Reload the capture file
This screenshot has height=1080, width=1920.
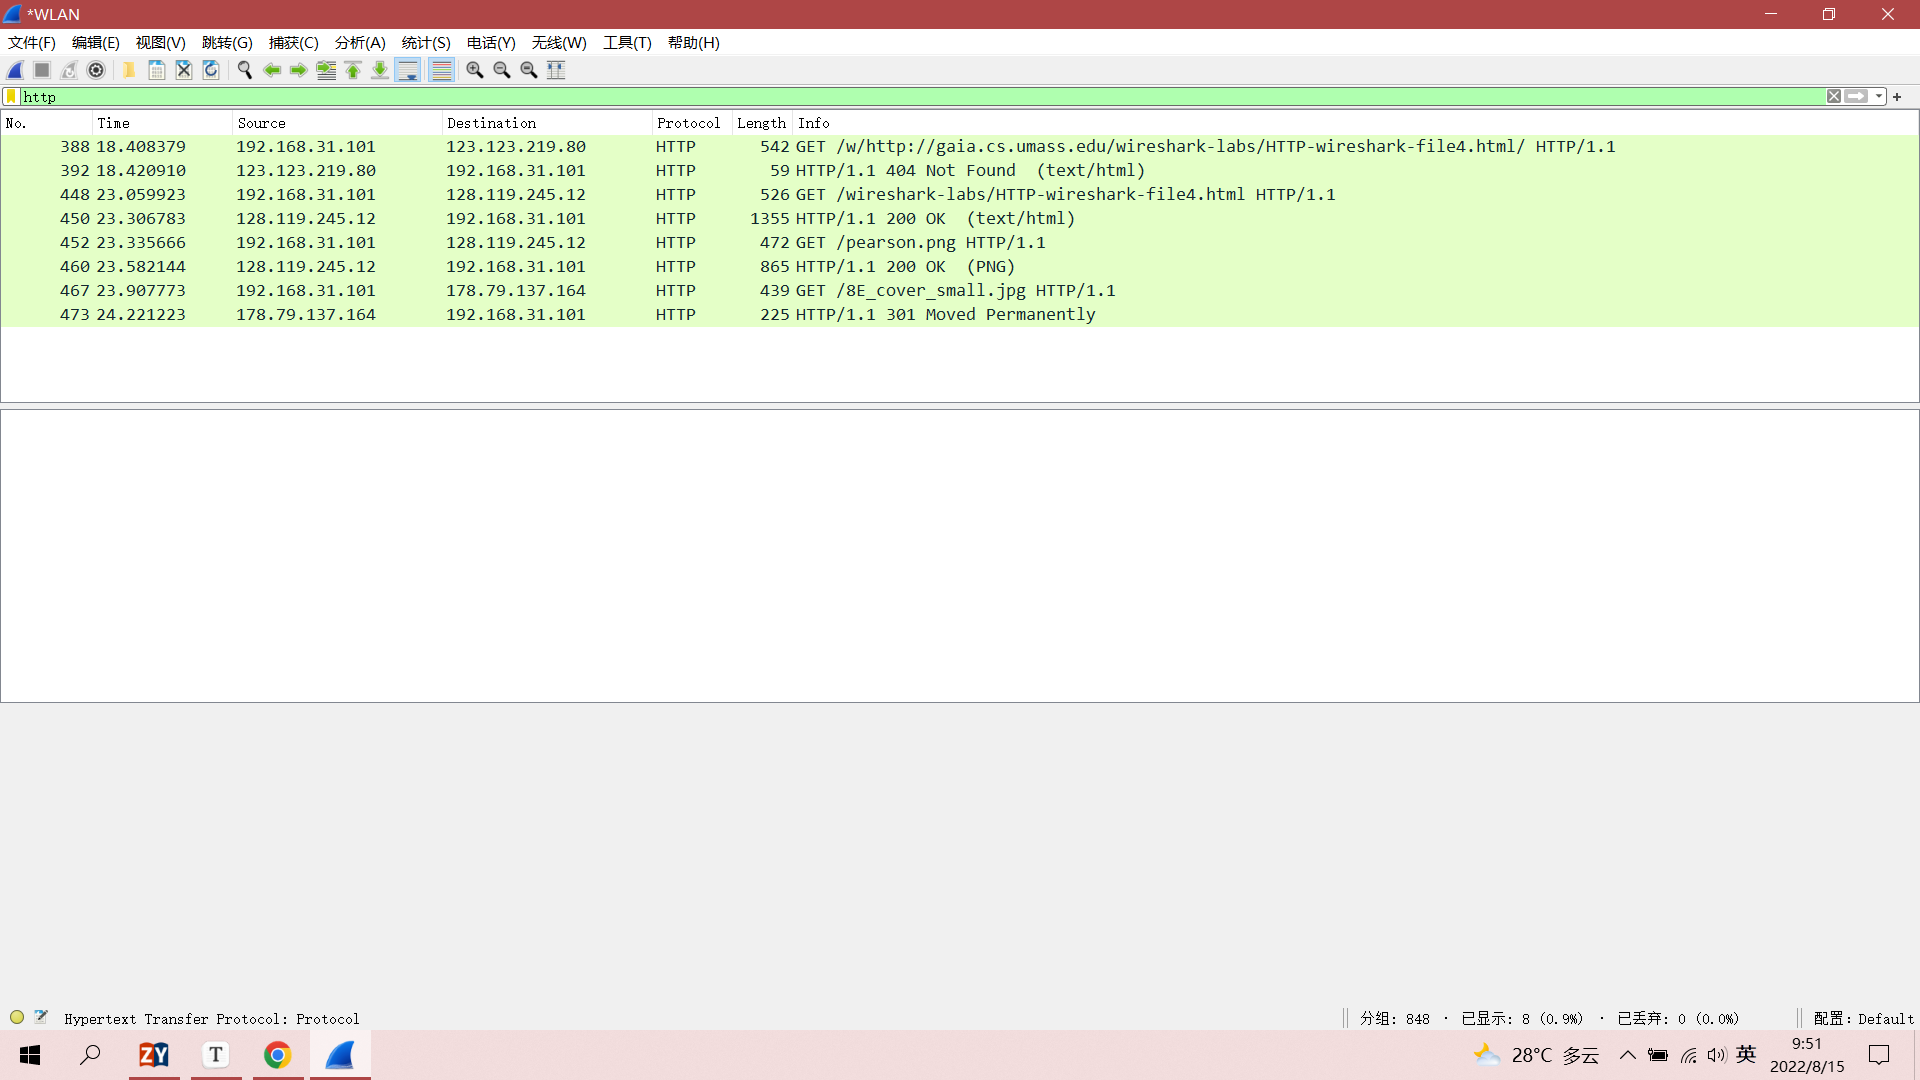point(211,70)
